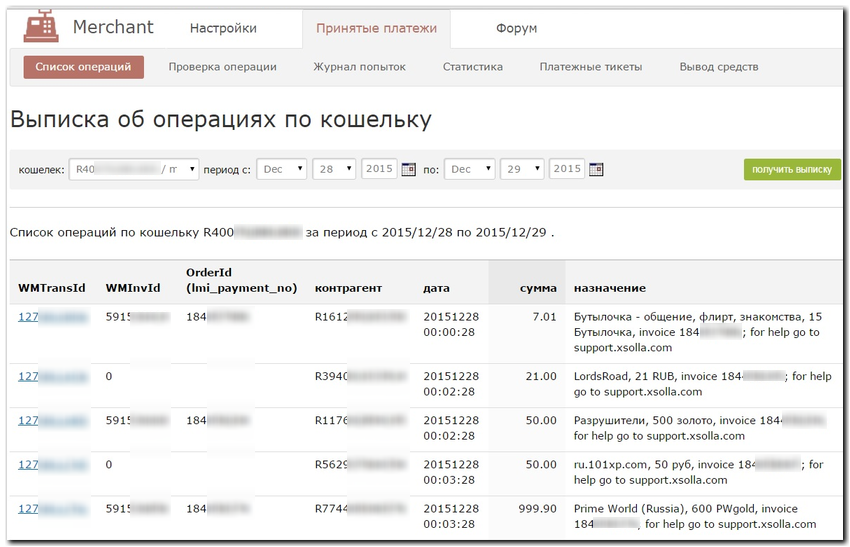
Task: Open the Статистика section
Action: (472, 67)
